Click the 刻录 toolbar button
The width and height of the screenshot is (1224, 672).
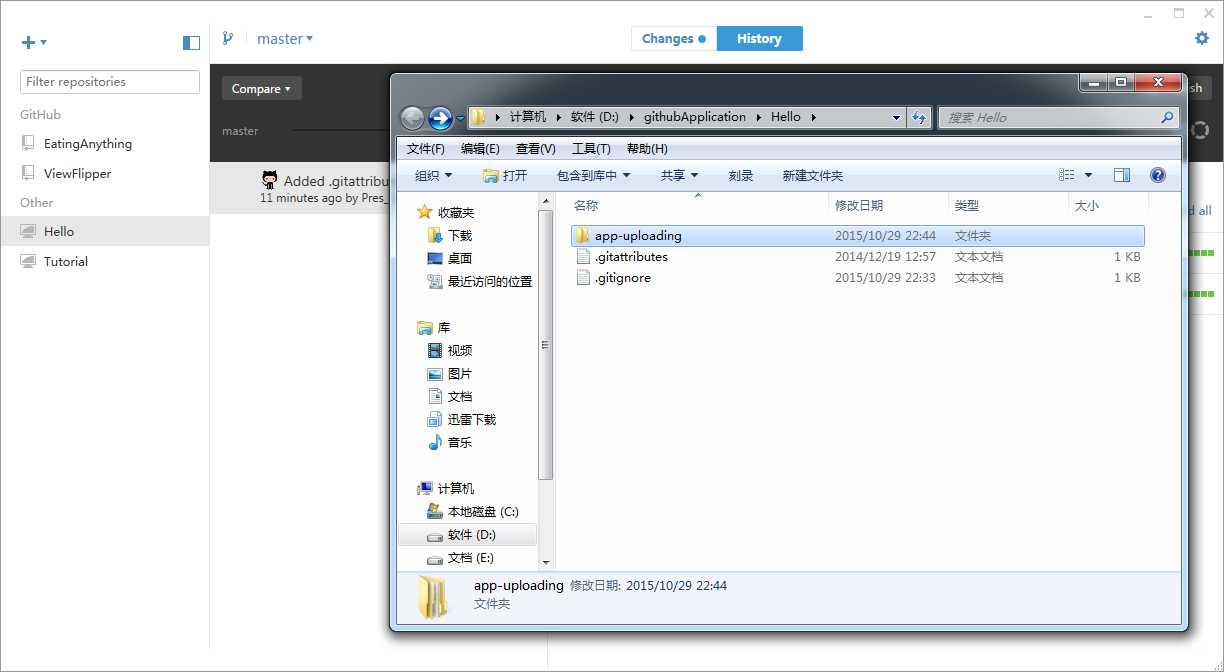[x=741, y=175]
